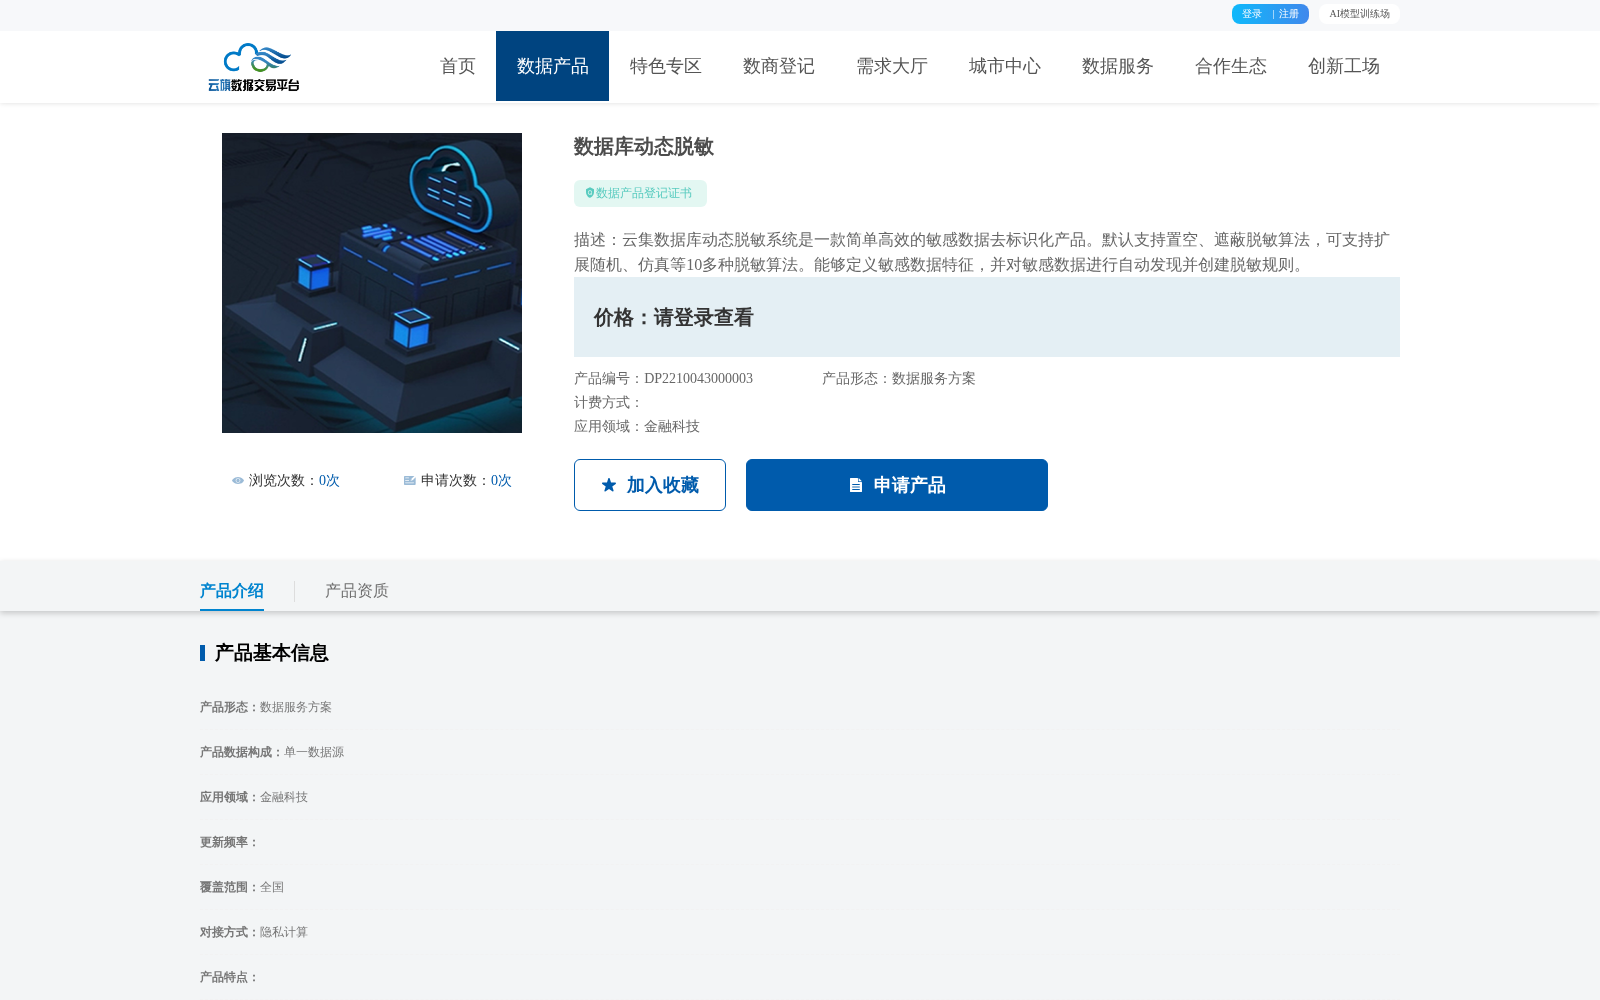Click the 申请次数 0次 counter
Viewport: 1600px width, 1000px height.
tap(458, 481)
